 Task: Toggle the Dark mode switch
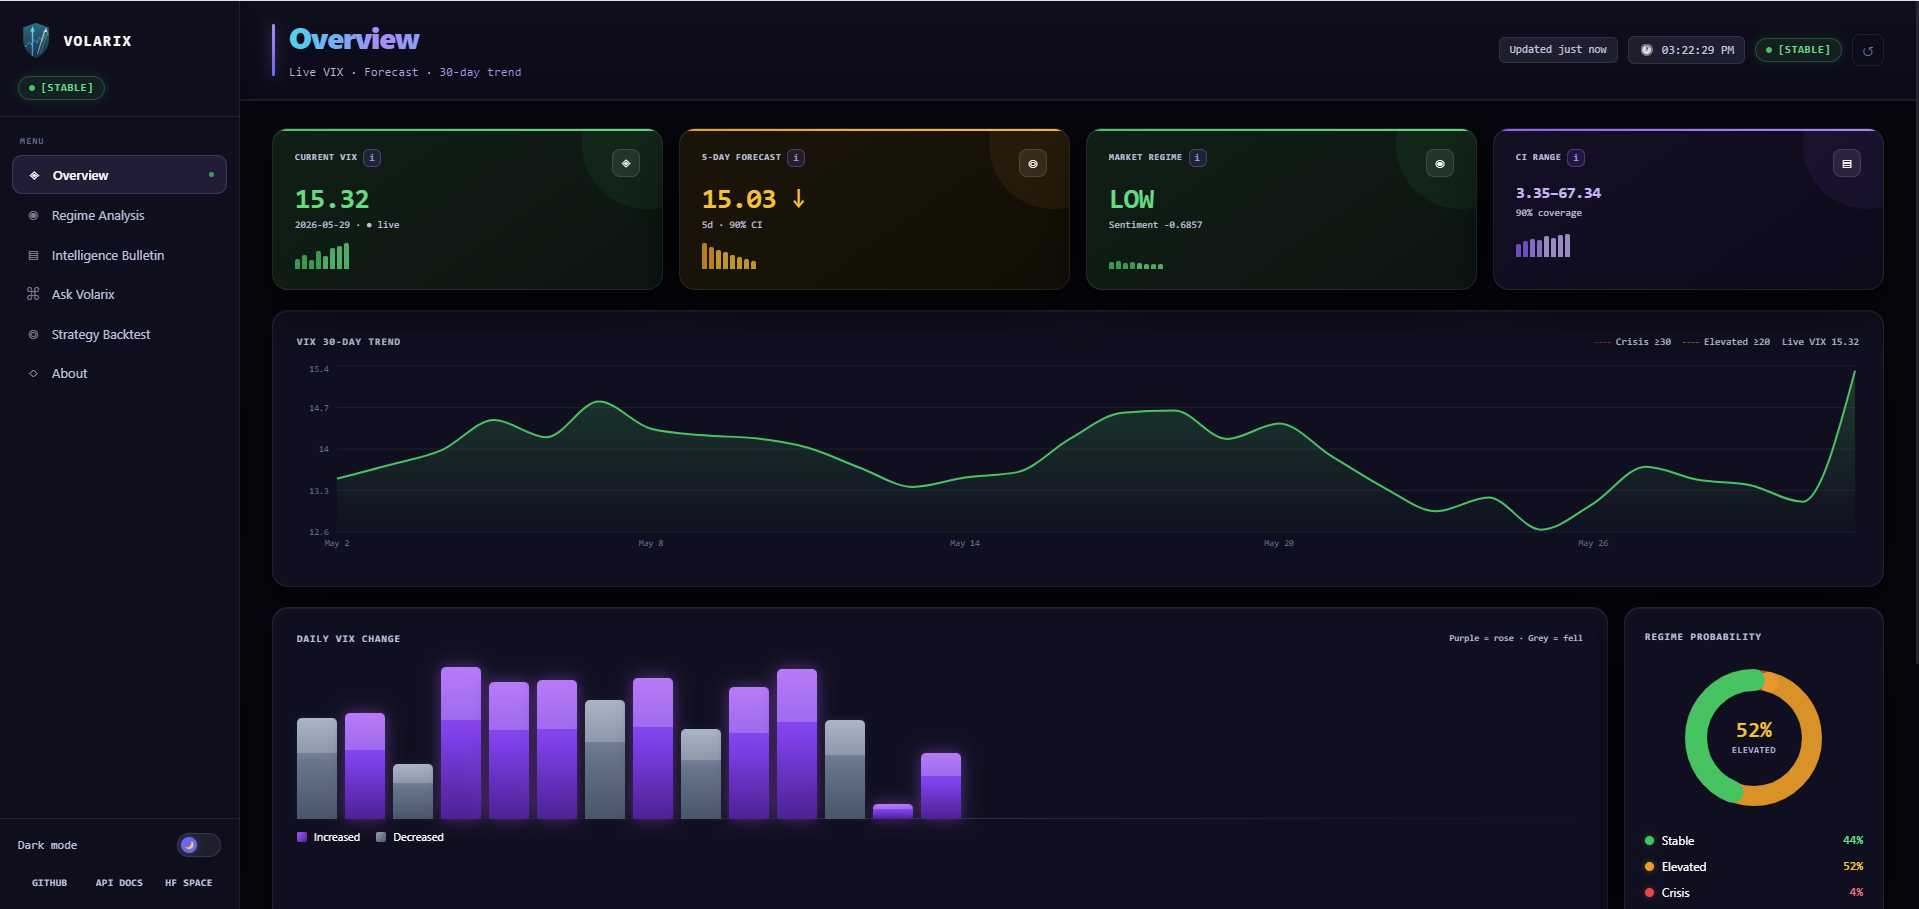[198, 845]
